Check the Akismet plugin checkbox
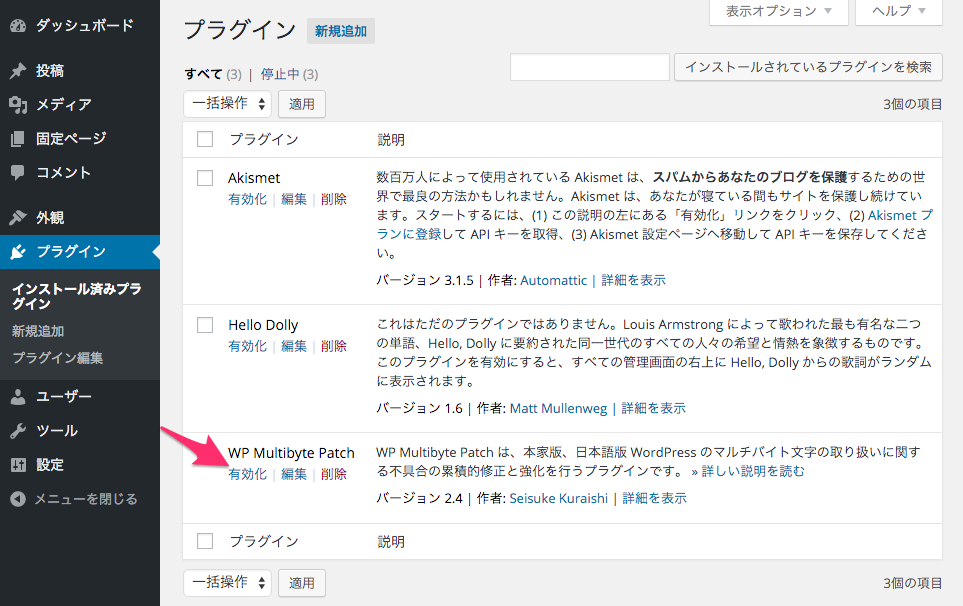The image size is (963, 606). (205, 177)
